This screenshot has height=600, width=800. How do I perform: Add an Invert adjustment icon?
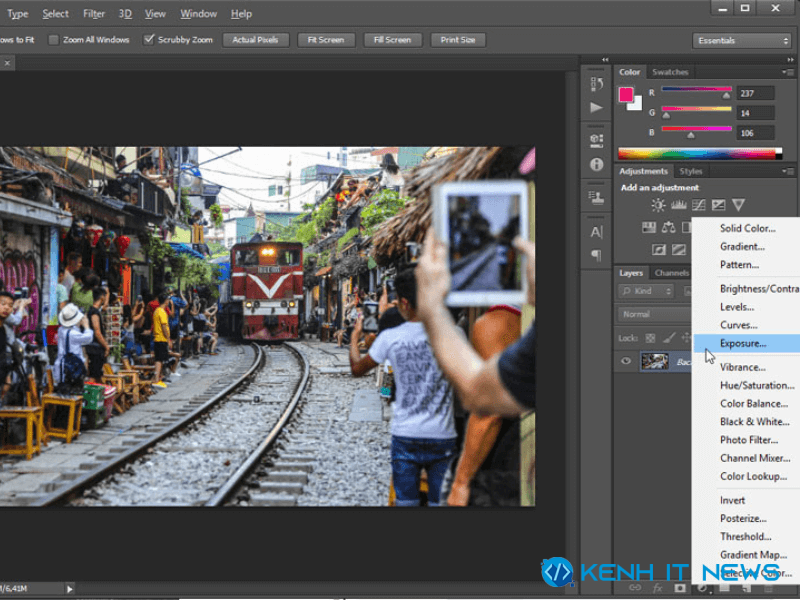(659, 249)
